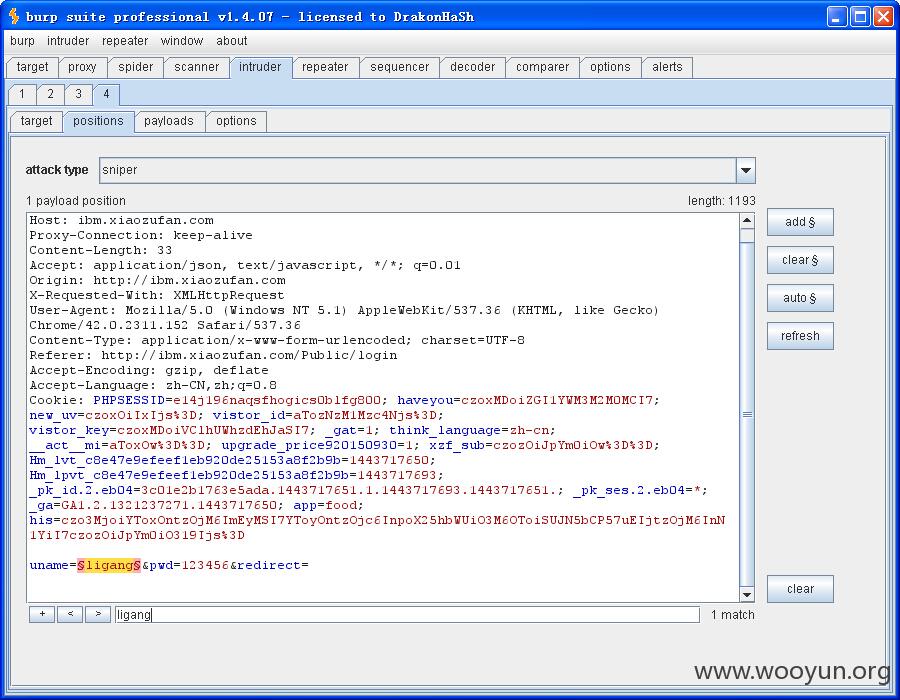Click the add § button
The width and height of the screenshot is (900, 700).
(800, 222)
